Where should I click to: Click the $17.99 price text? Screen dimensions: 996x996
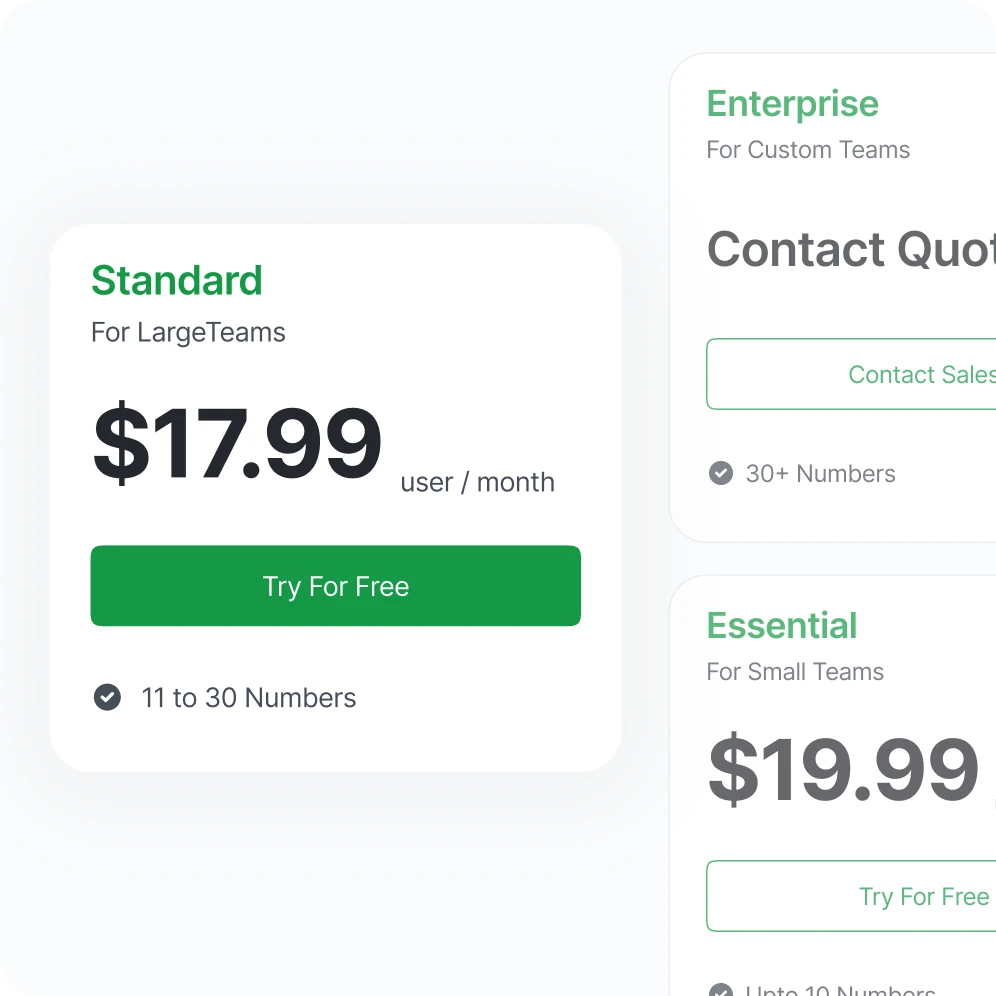[x=237, y=443]
